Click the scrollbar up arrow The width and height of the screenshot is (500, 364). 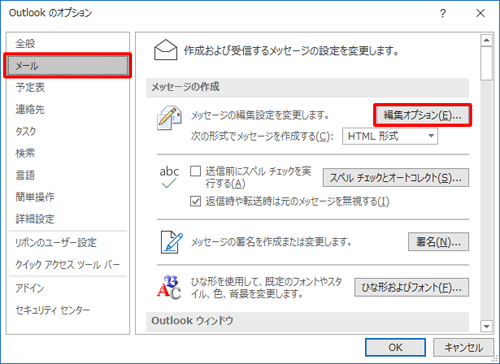click(487, 40)
